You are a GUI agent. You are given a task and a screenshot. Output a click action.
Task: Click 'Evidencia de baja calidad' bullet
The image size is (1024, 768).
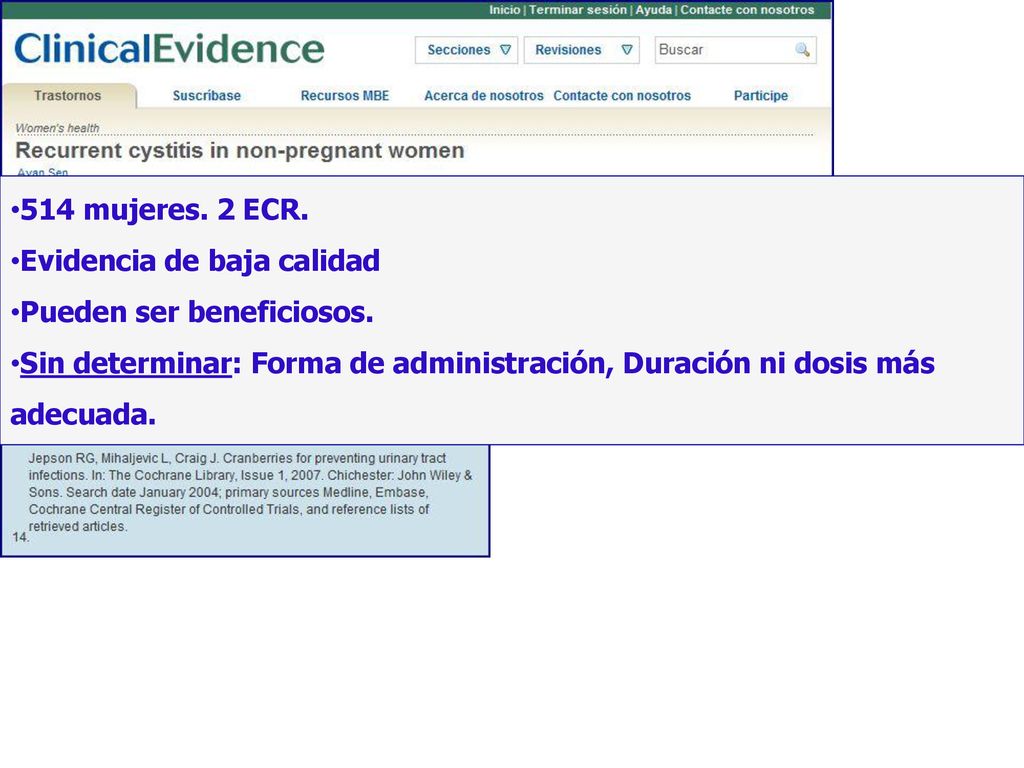[x=195, y=261]
